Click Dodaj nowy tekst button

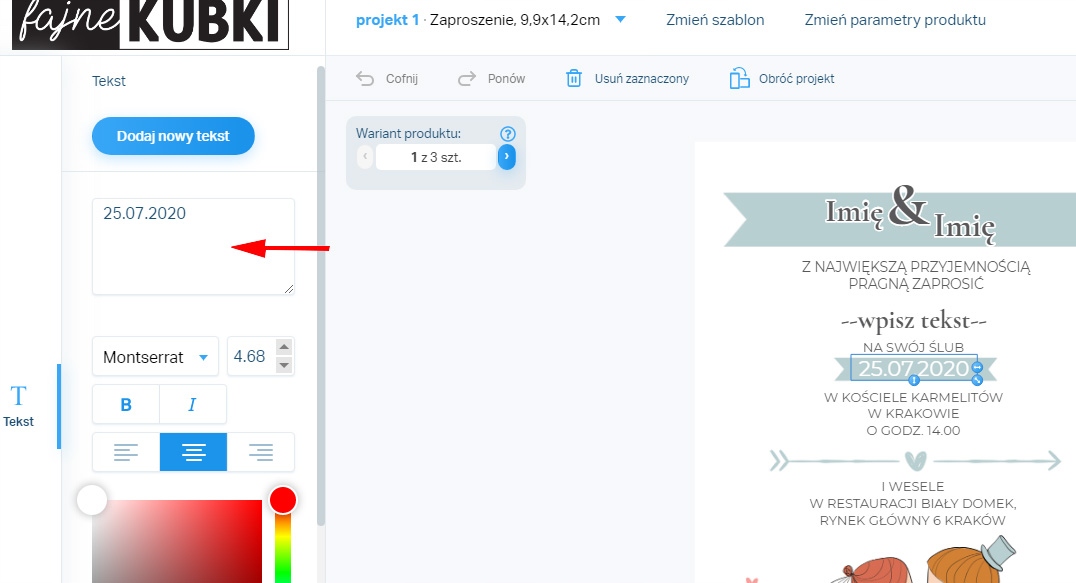pos(173,136)
